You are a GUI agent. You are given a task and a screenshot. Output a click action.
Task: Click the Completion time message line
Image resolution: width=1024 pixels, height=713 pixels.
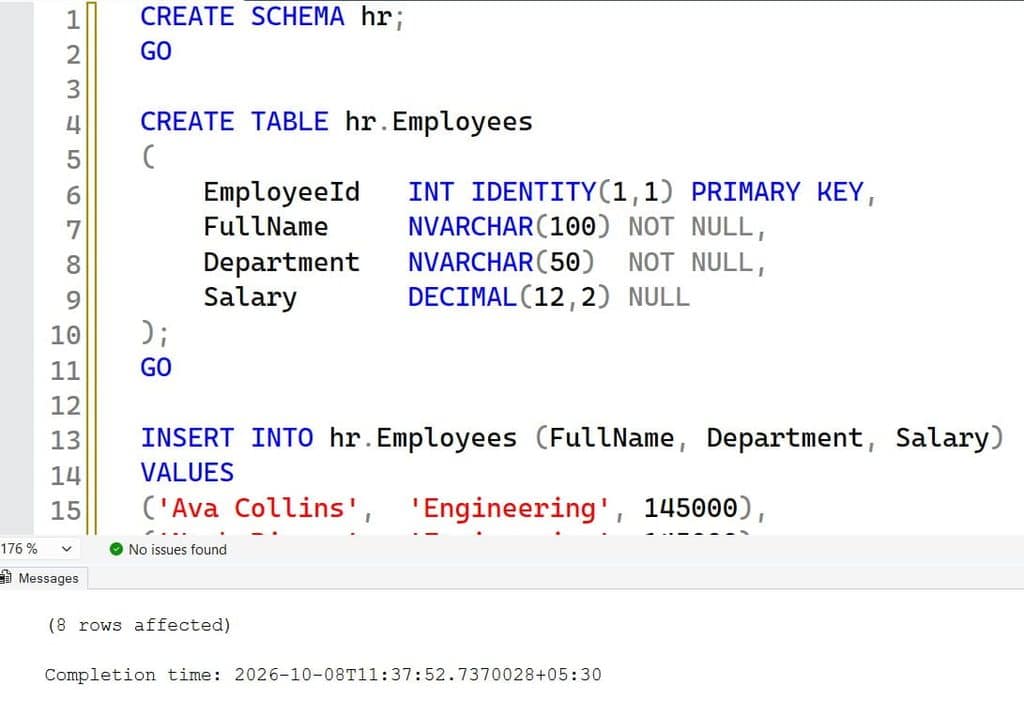(323, 674)
